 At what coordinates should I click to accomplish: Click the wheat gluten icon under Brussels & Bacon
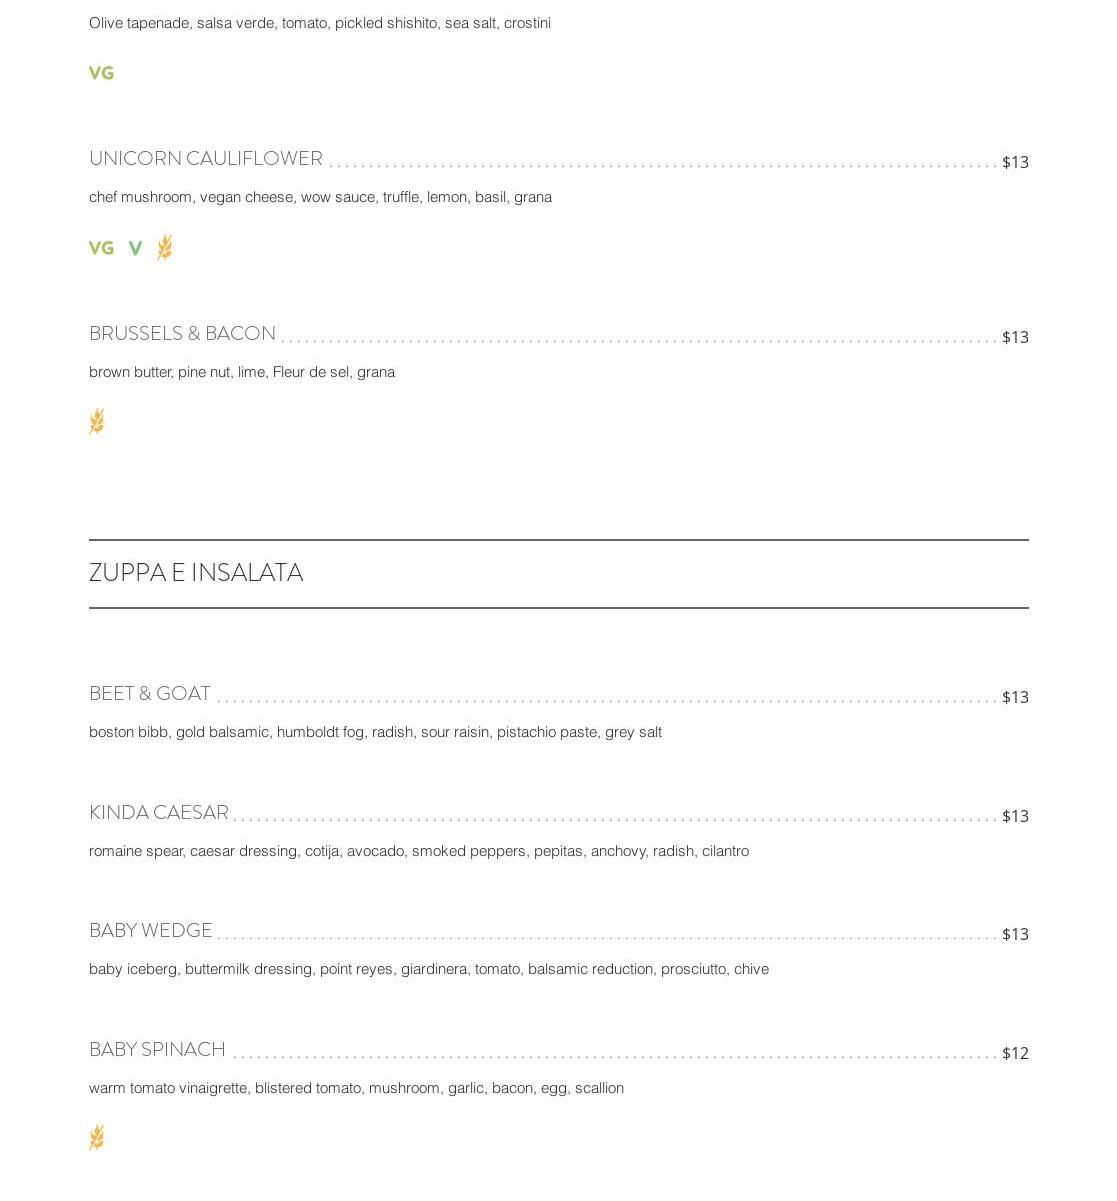point(97,422)
